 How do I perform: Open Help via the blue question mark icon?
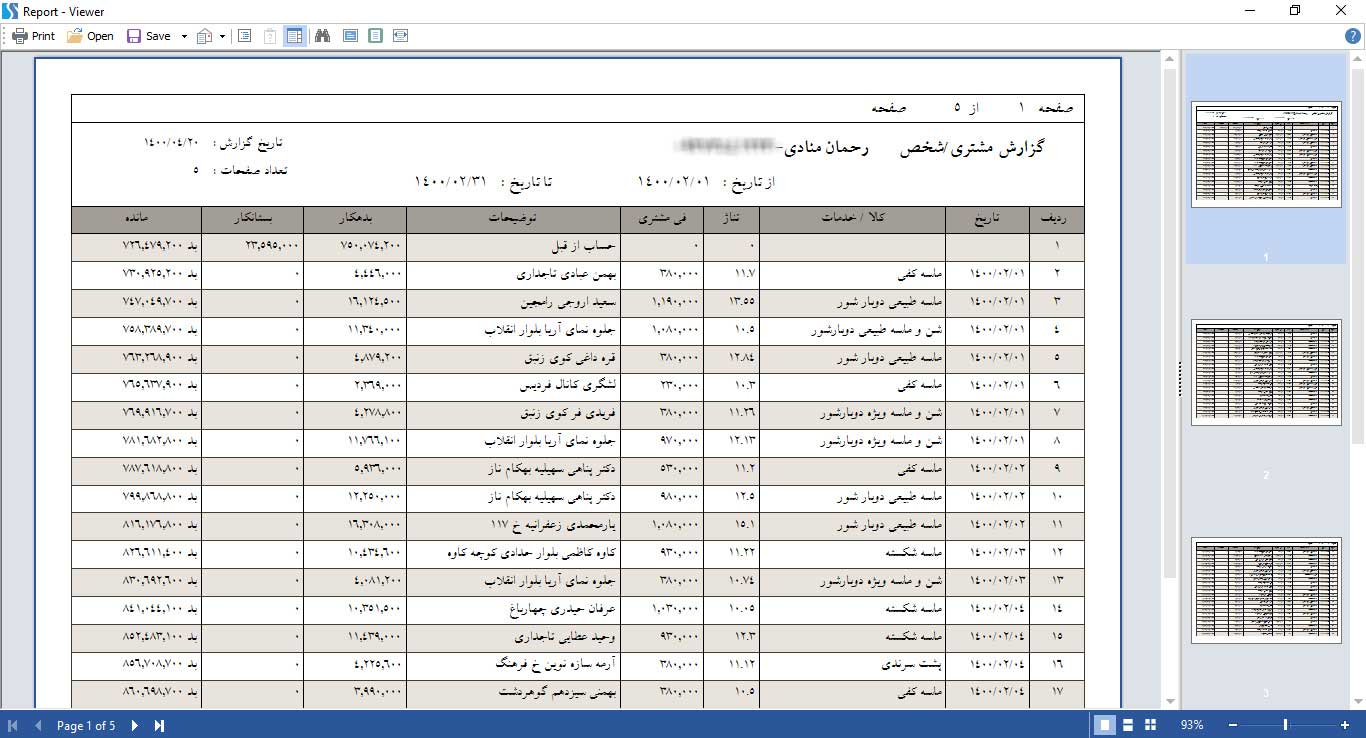(x=1353, y=36)
